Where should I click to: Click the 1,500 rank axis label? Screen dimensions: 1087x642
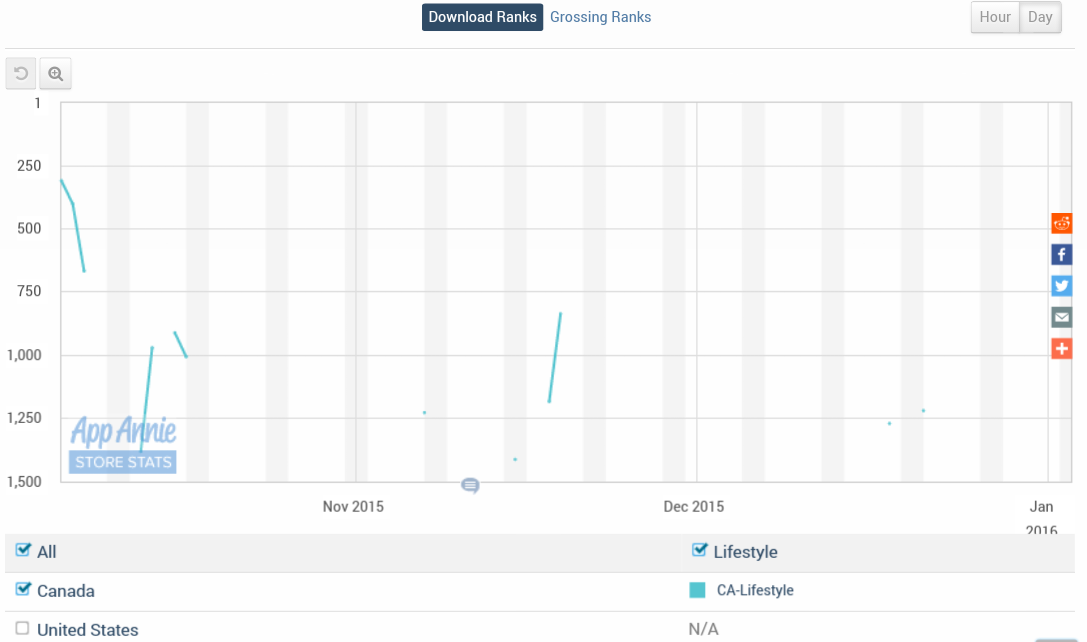point(24,482)
